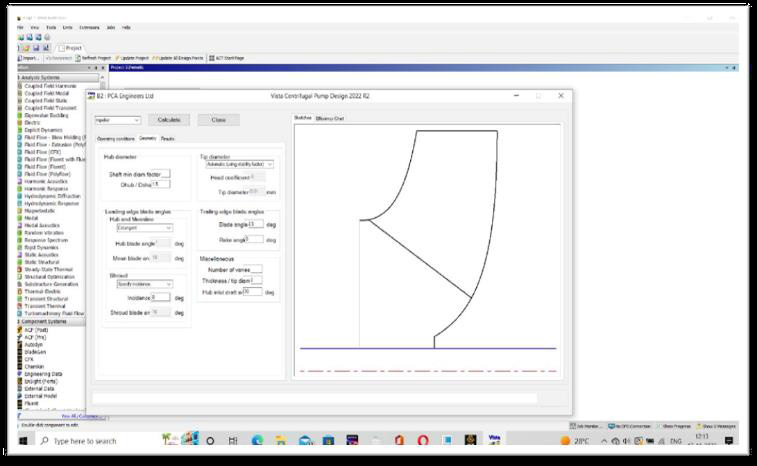
Task: Open the impeller selection dropdown in Vista dialog
Action: [118, 120]
